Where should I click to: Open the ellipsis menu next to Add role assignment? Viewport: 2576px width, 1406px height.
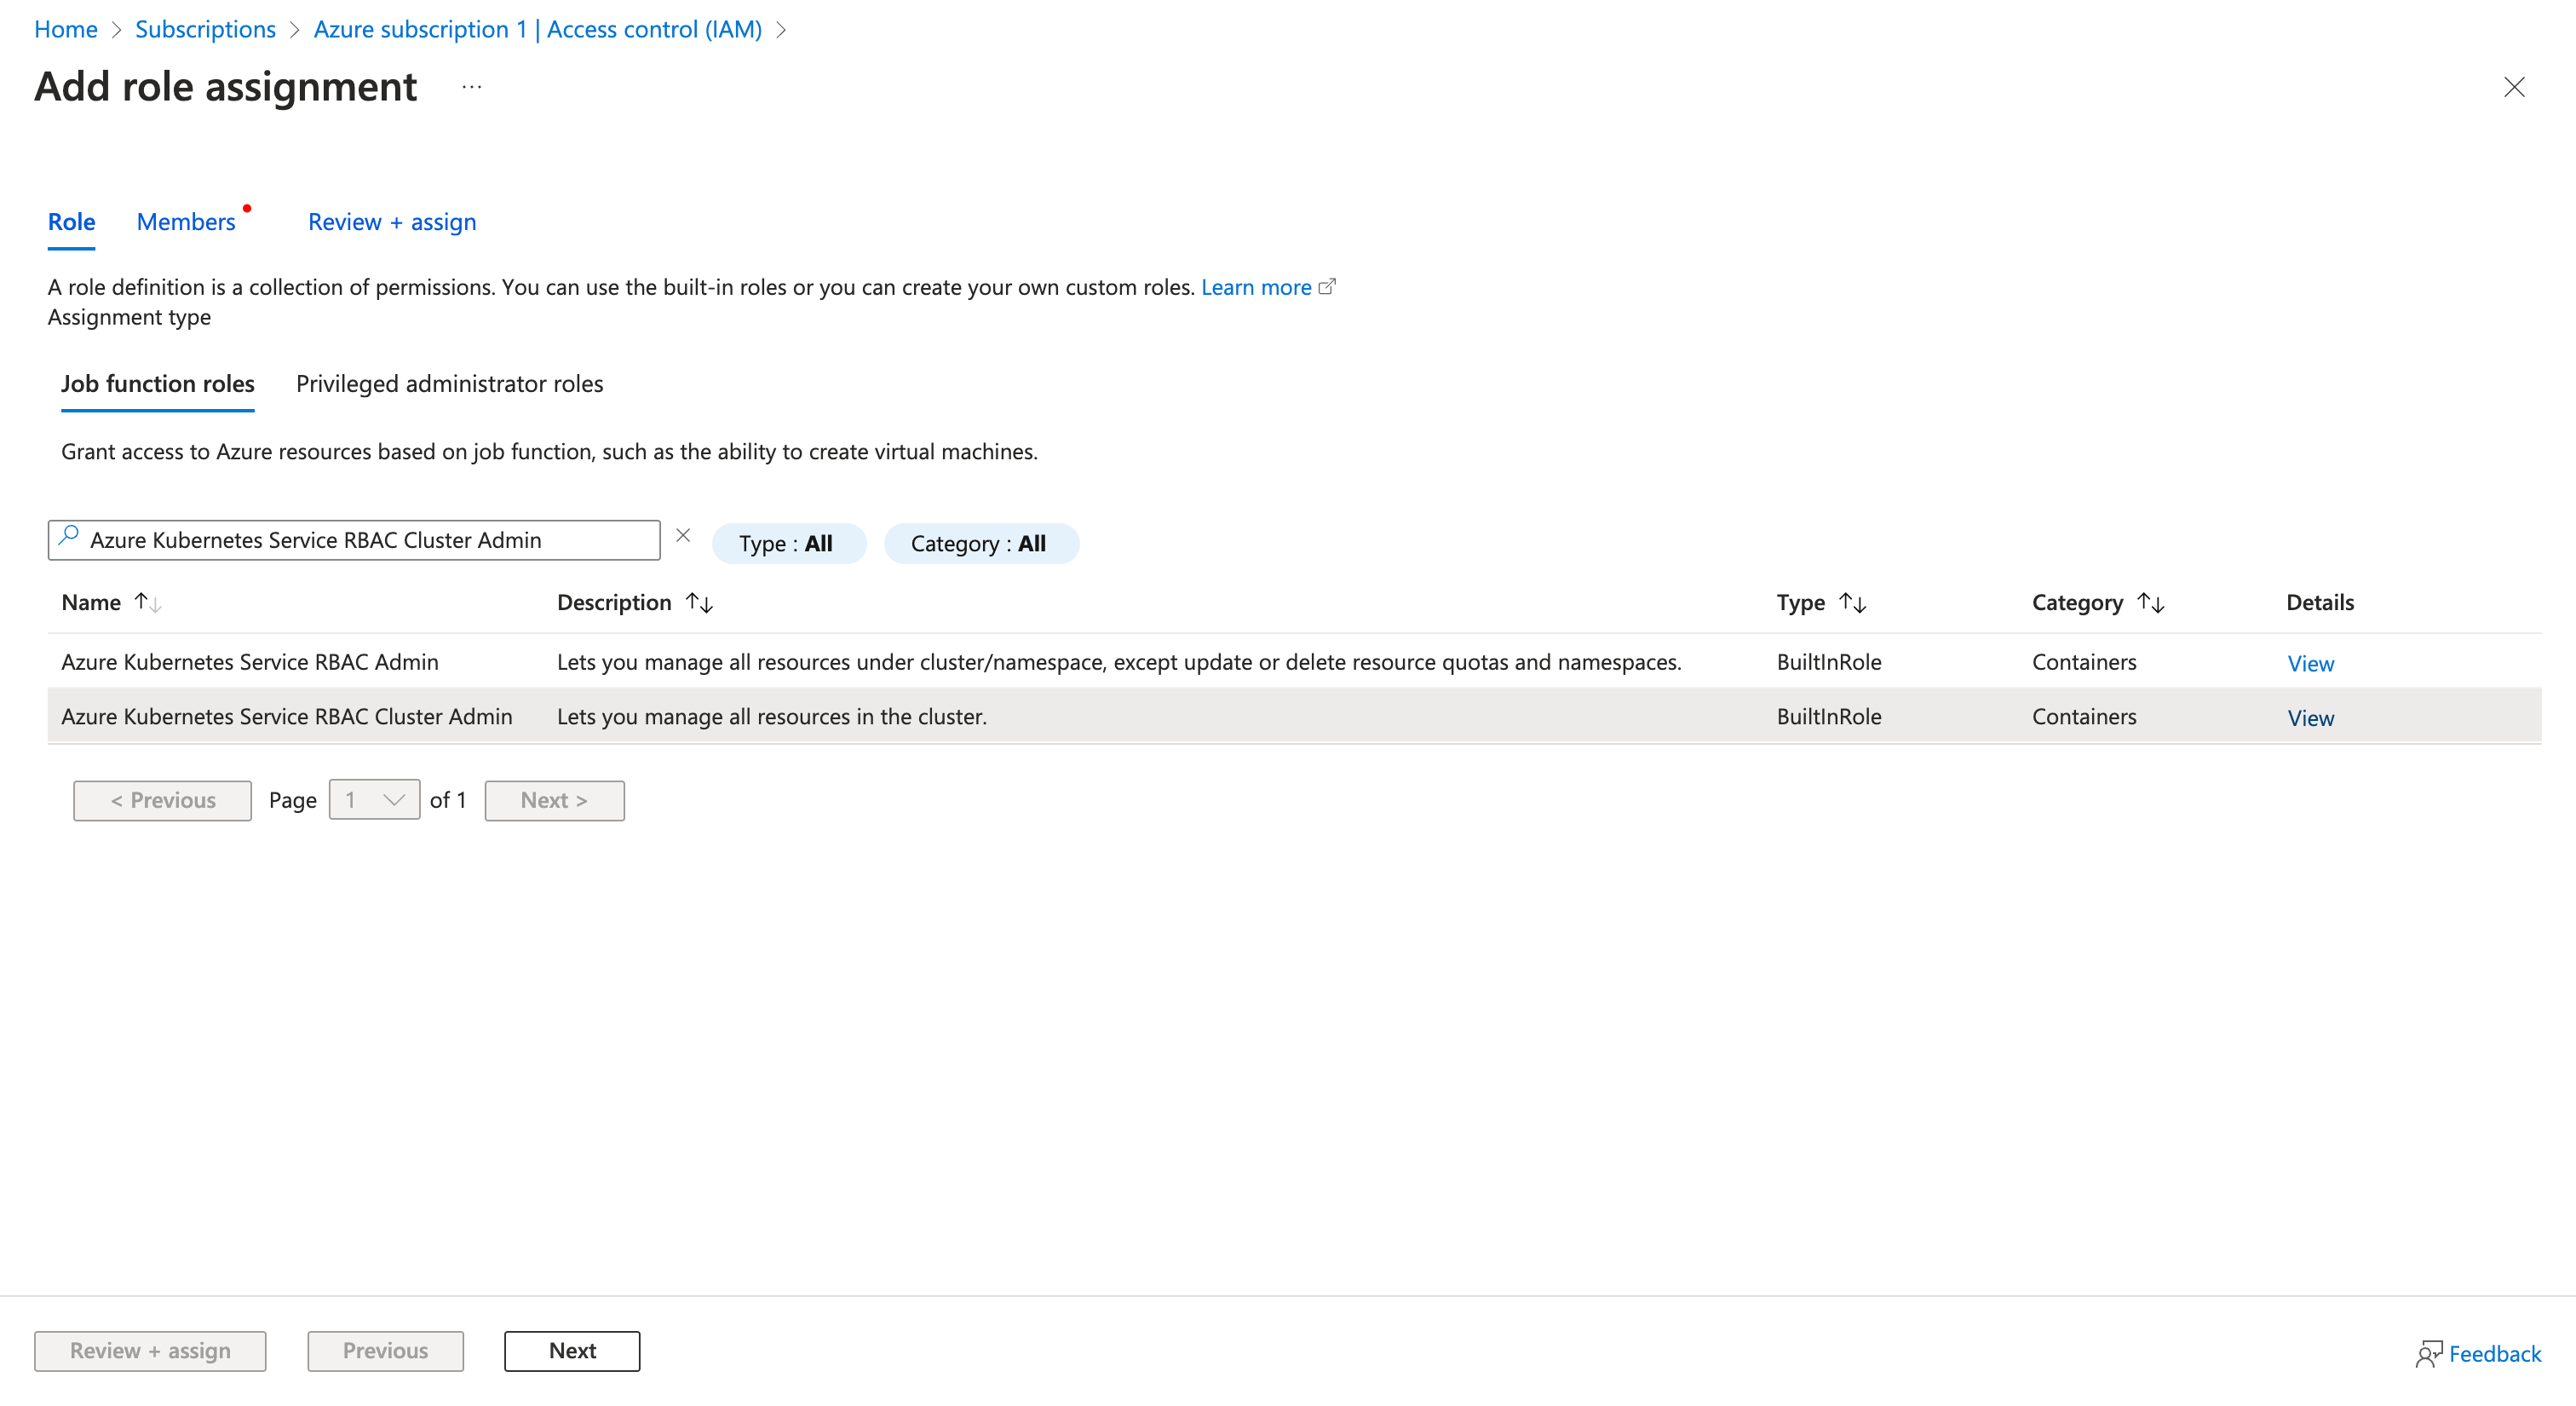[x=470, y=86]
